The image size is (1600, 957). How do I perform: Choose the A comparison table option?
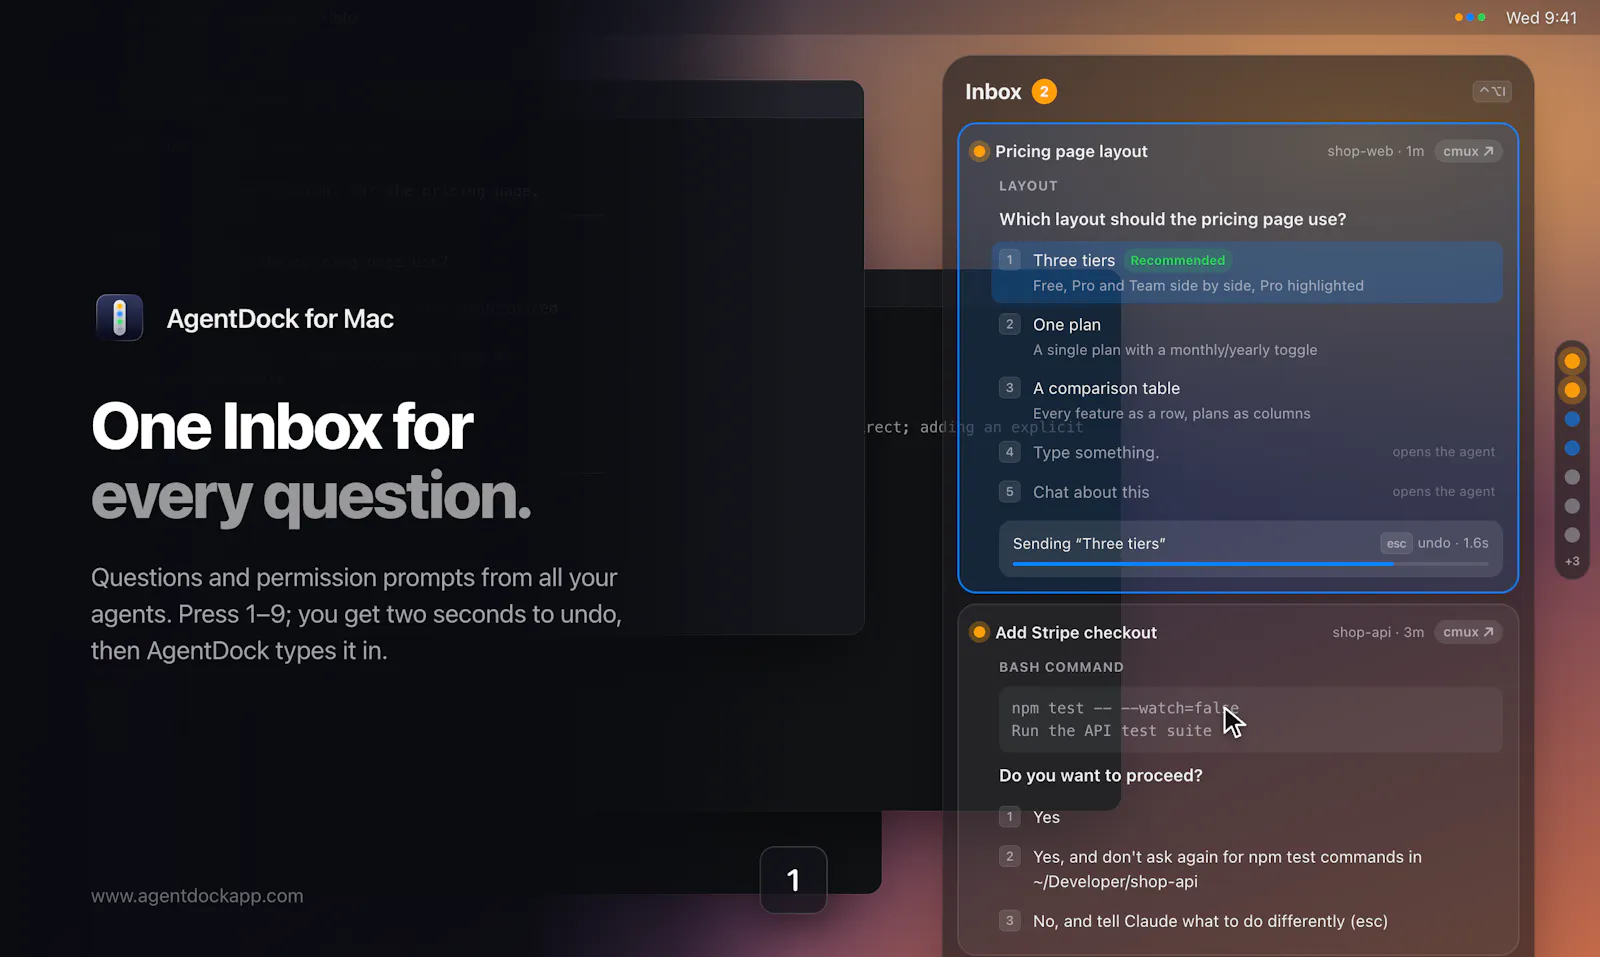point(1247,400)
